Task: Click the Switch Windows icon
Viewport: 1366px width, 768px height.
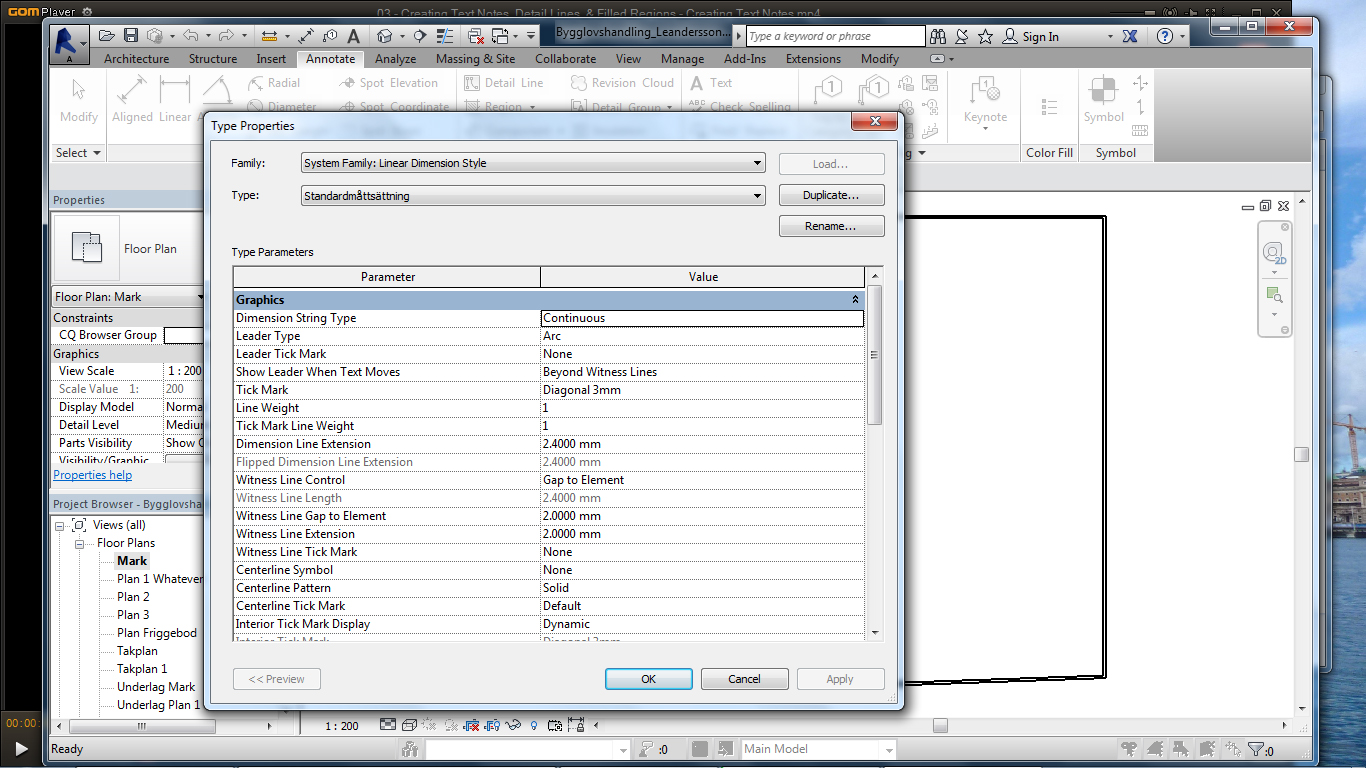Action: [x=500, y=36]
